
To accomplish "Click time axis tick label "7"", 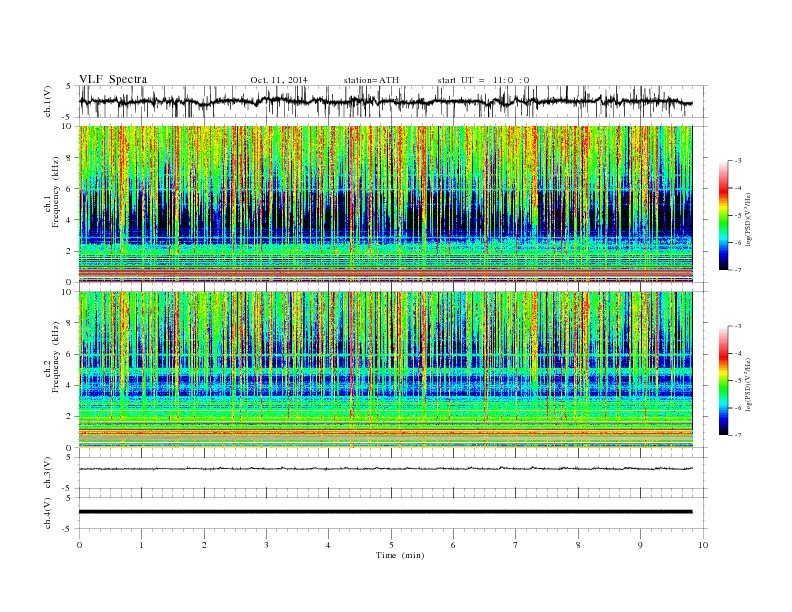I will [516, 545].
